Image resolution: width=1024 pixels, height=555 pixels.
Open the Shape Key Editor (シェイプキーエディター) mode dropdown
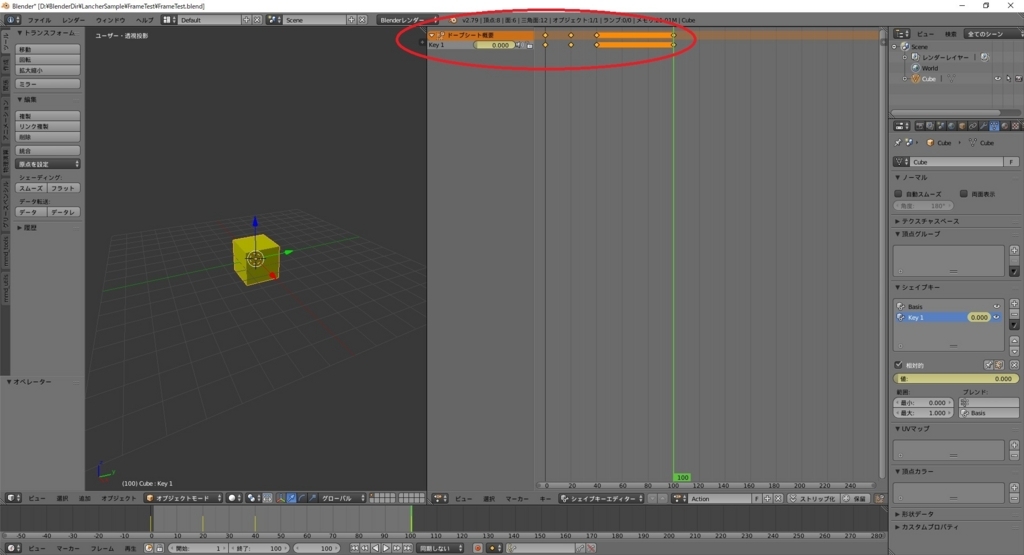pos(602,499)
